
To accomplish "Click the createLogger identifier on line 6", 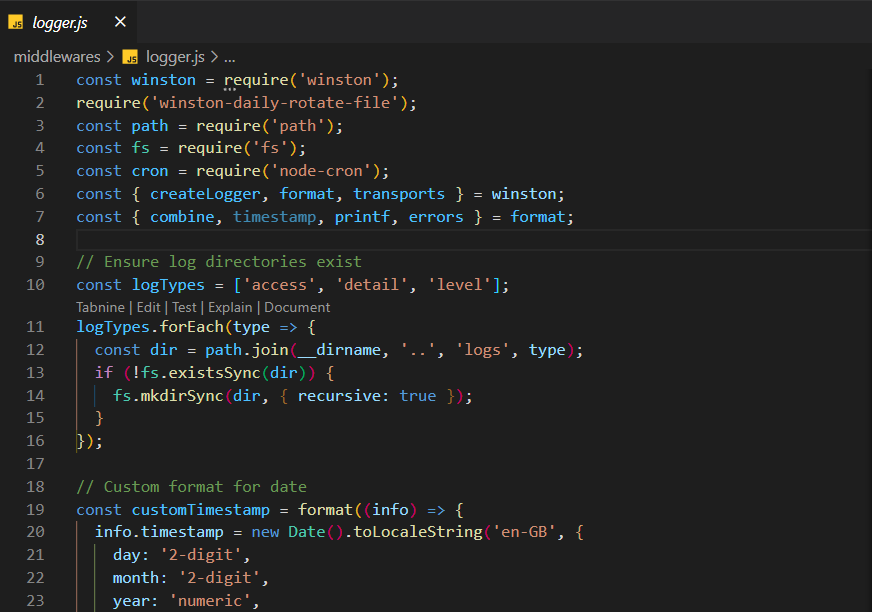I will [205, 193].
